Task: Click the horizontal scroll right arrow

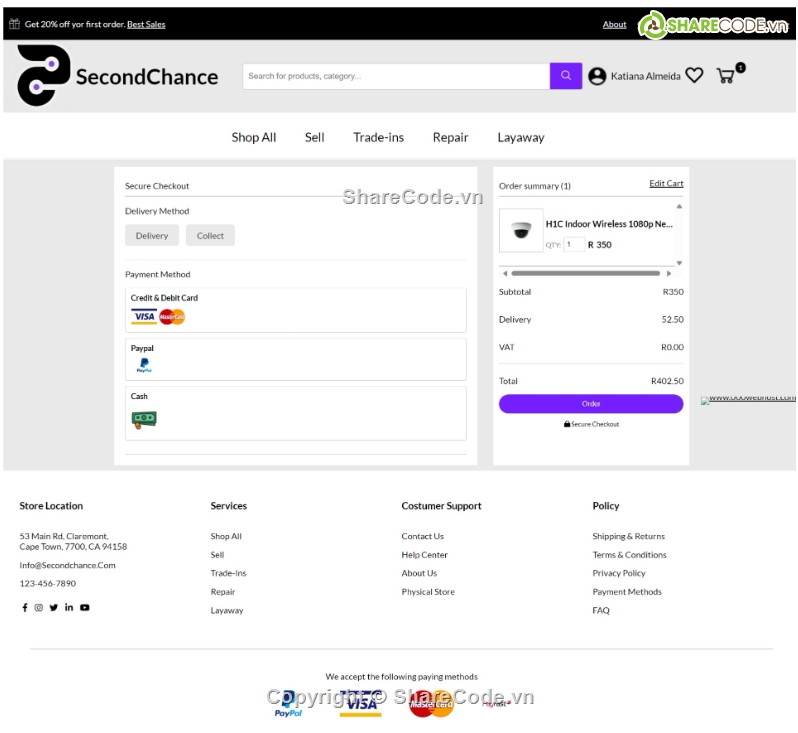Action: point(669,273)
